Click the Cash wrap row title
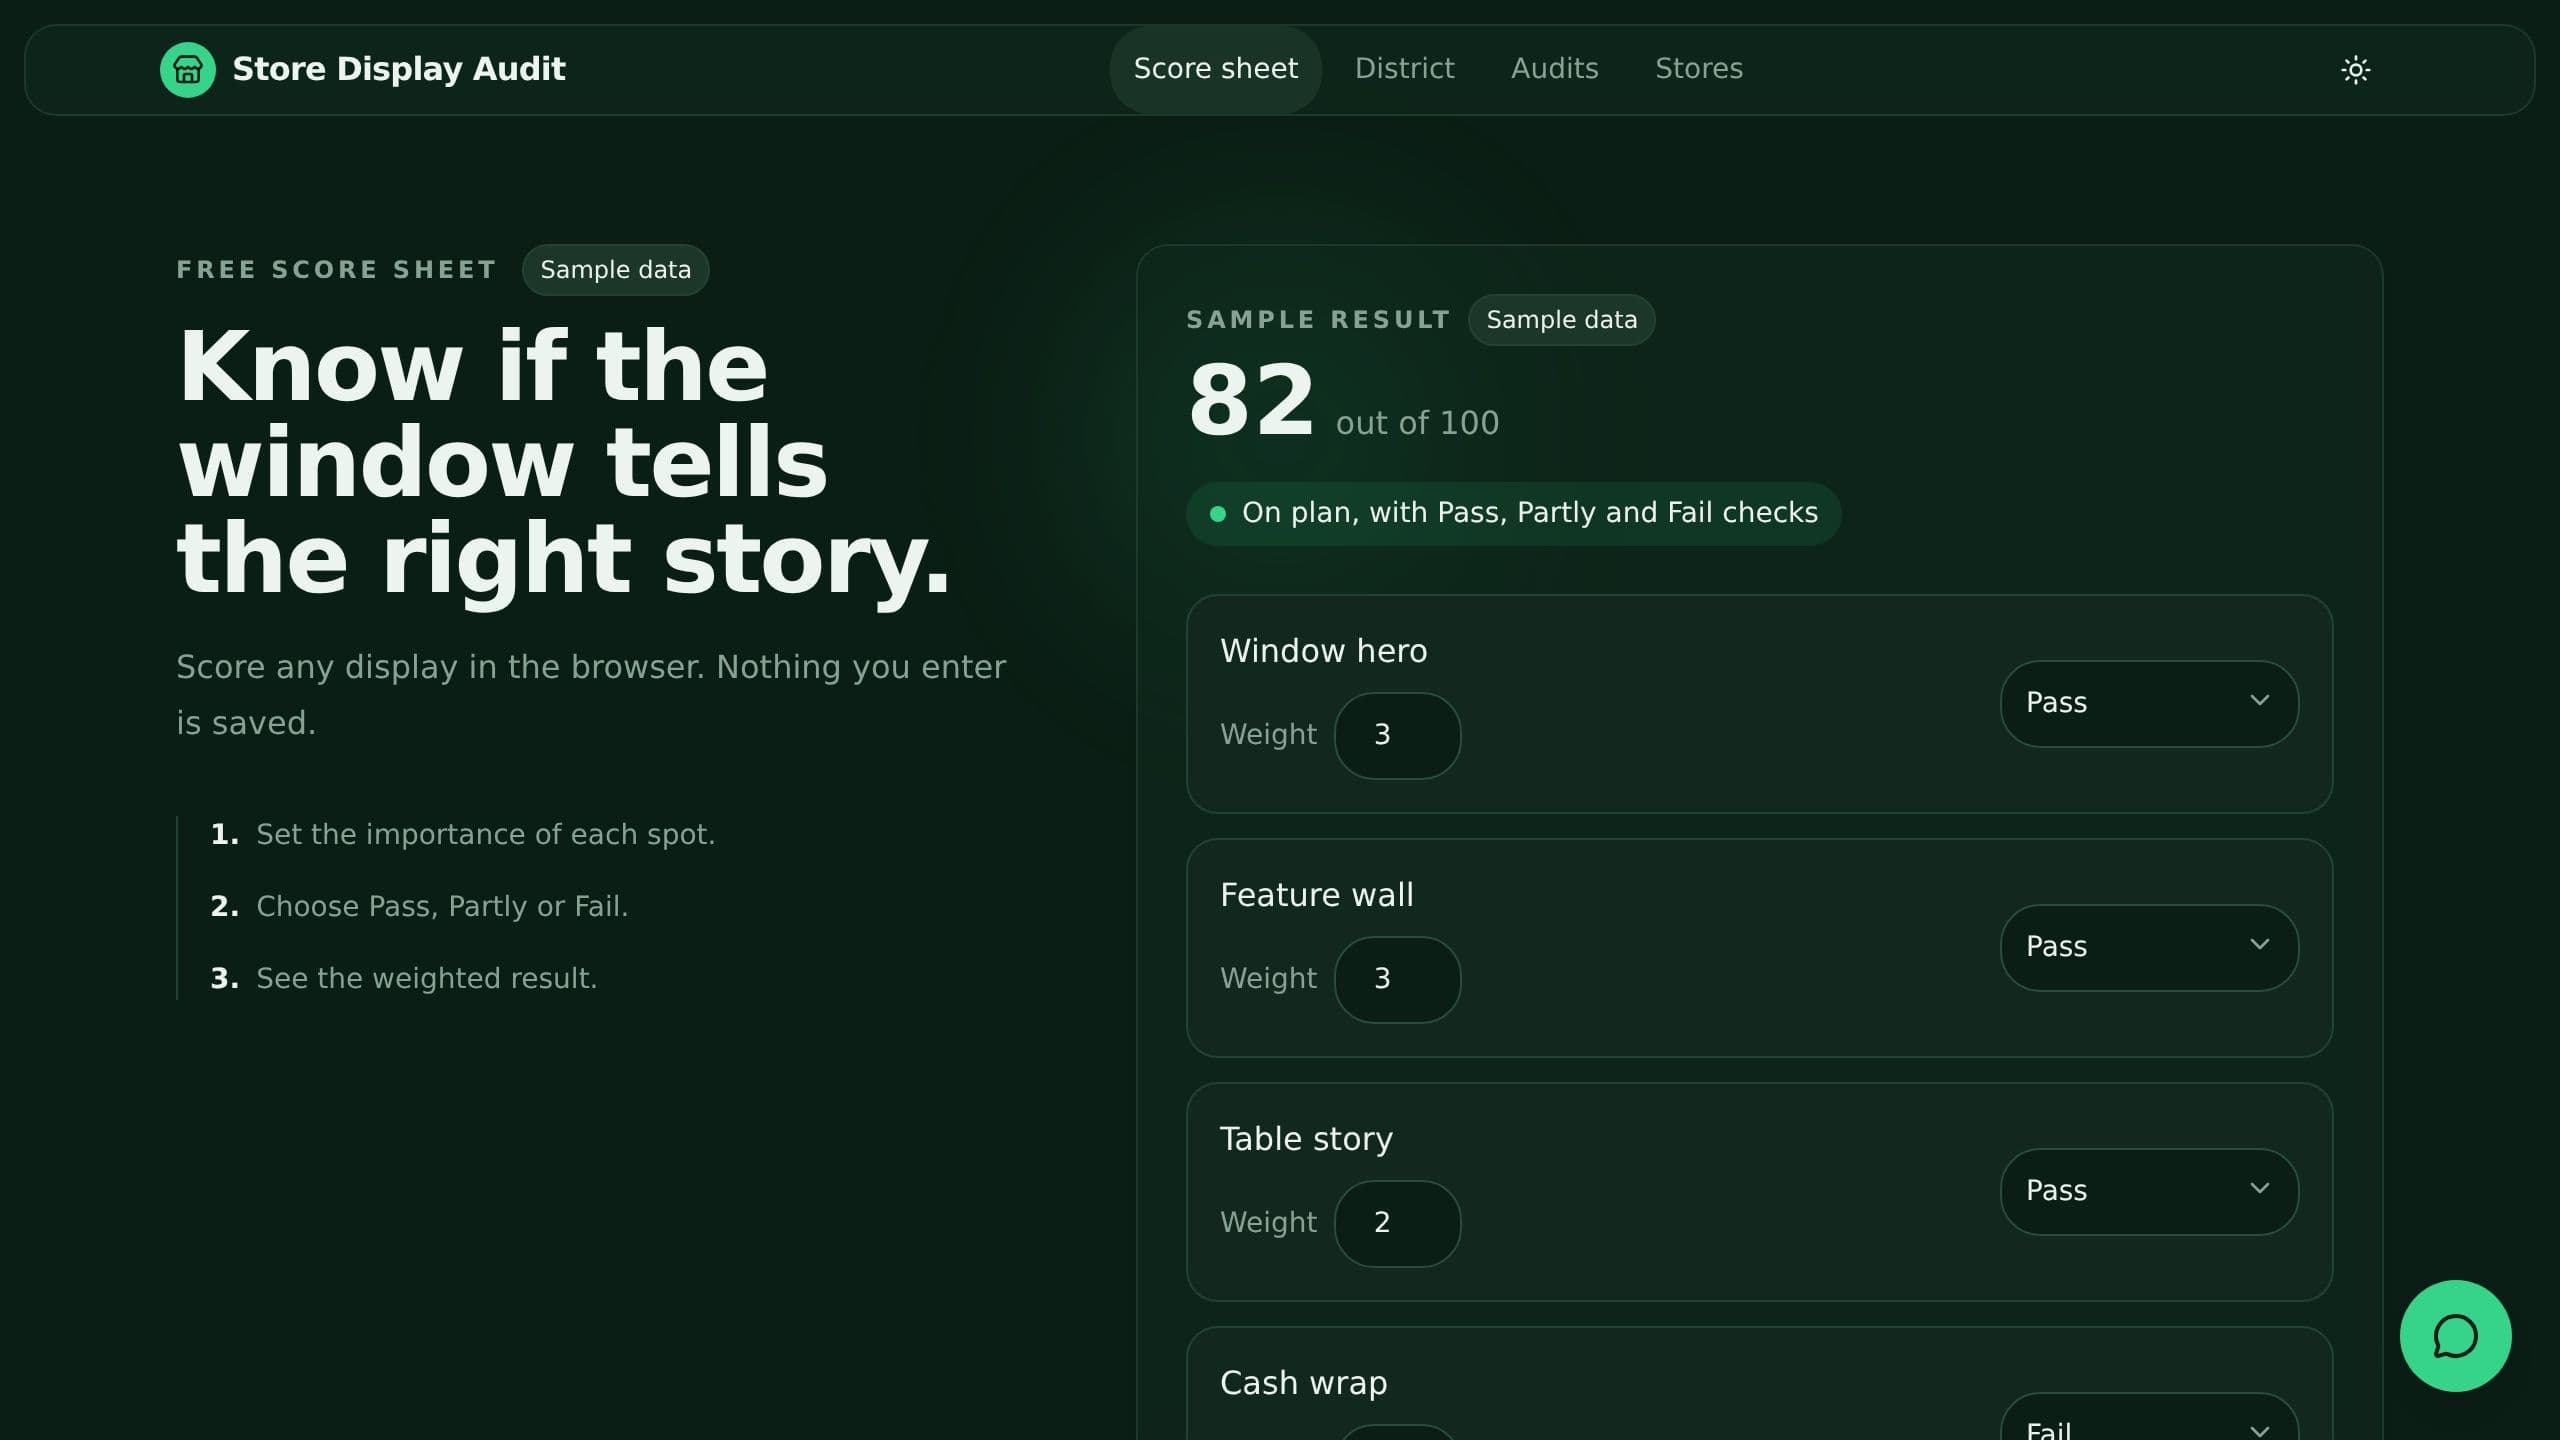 [1303, 1383]
